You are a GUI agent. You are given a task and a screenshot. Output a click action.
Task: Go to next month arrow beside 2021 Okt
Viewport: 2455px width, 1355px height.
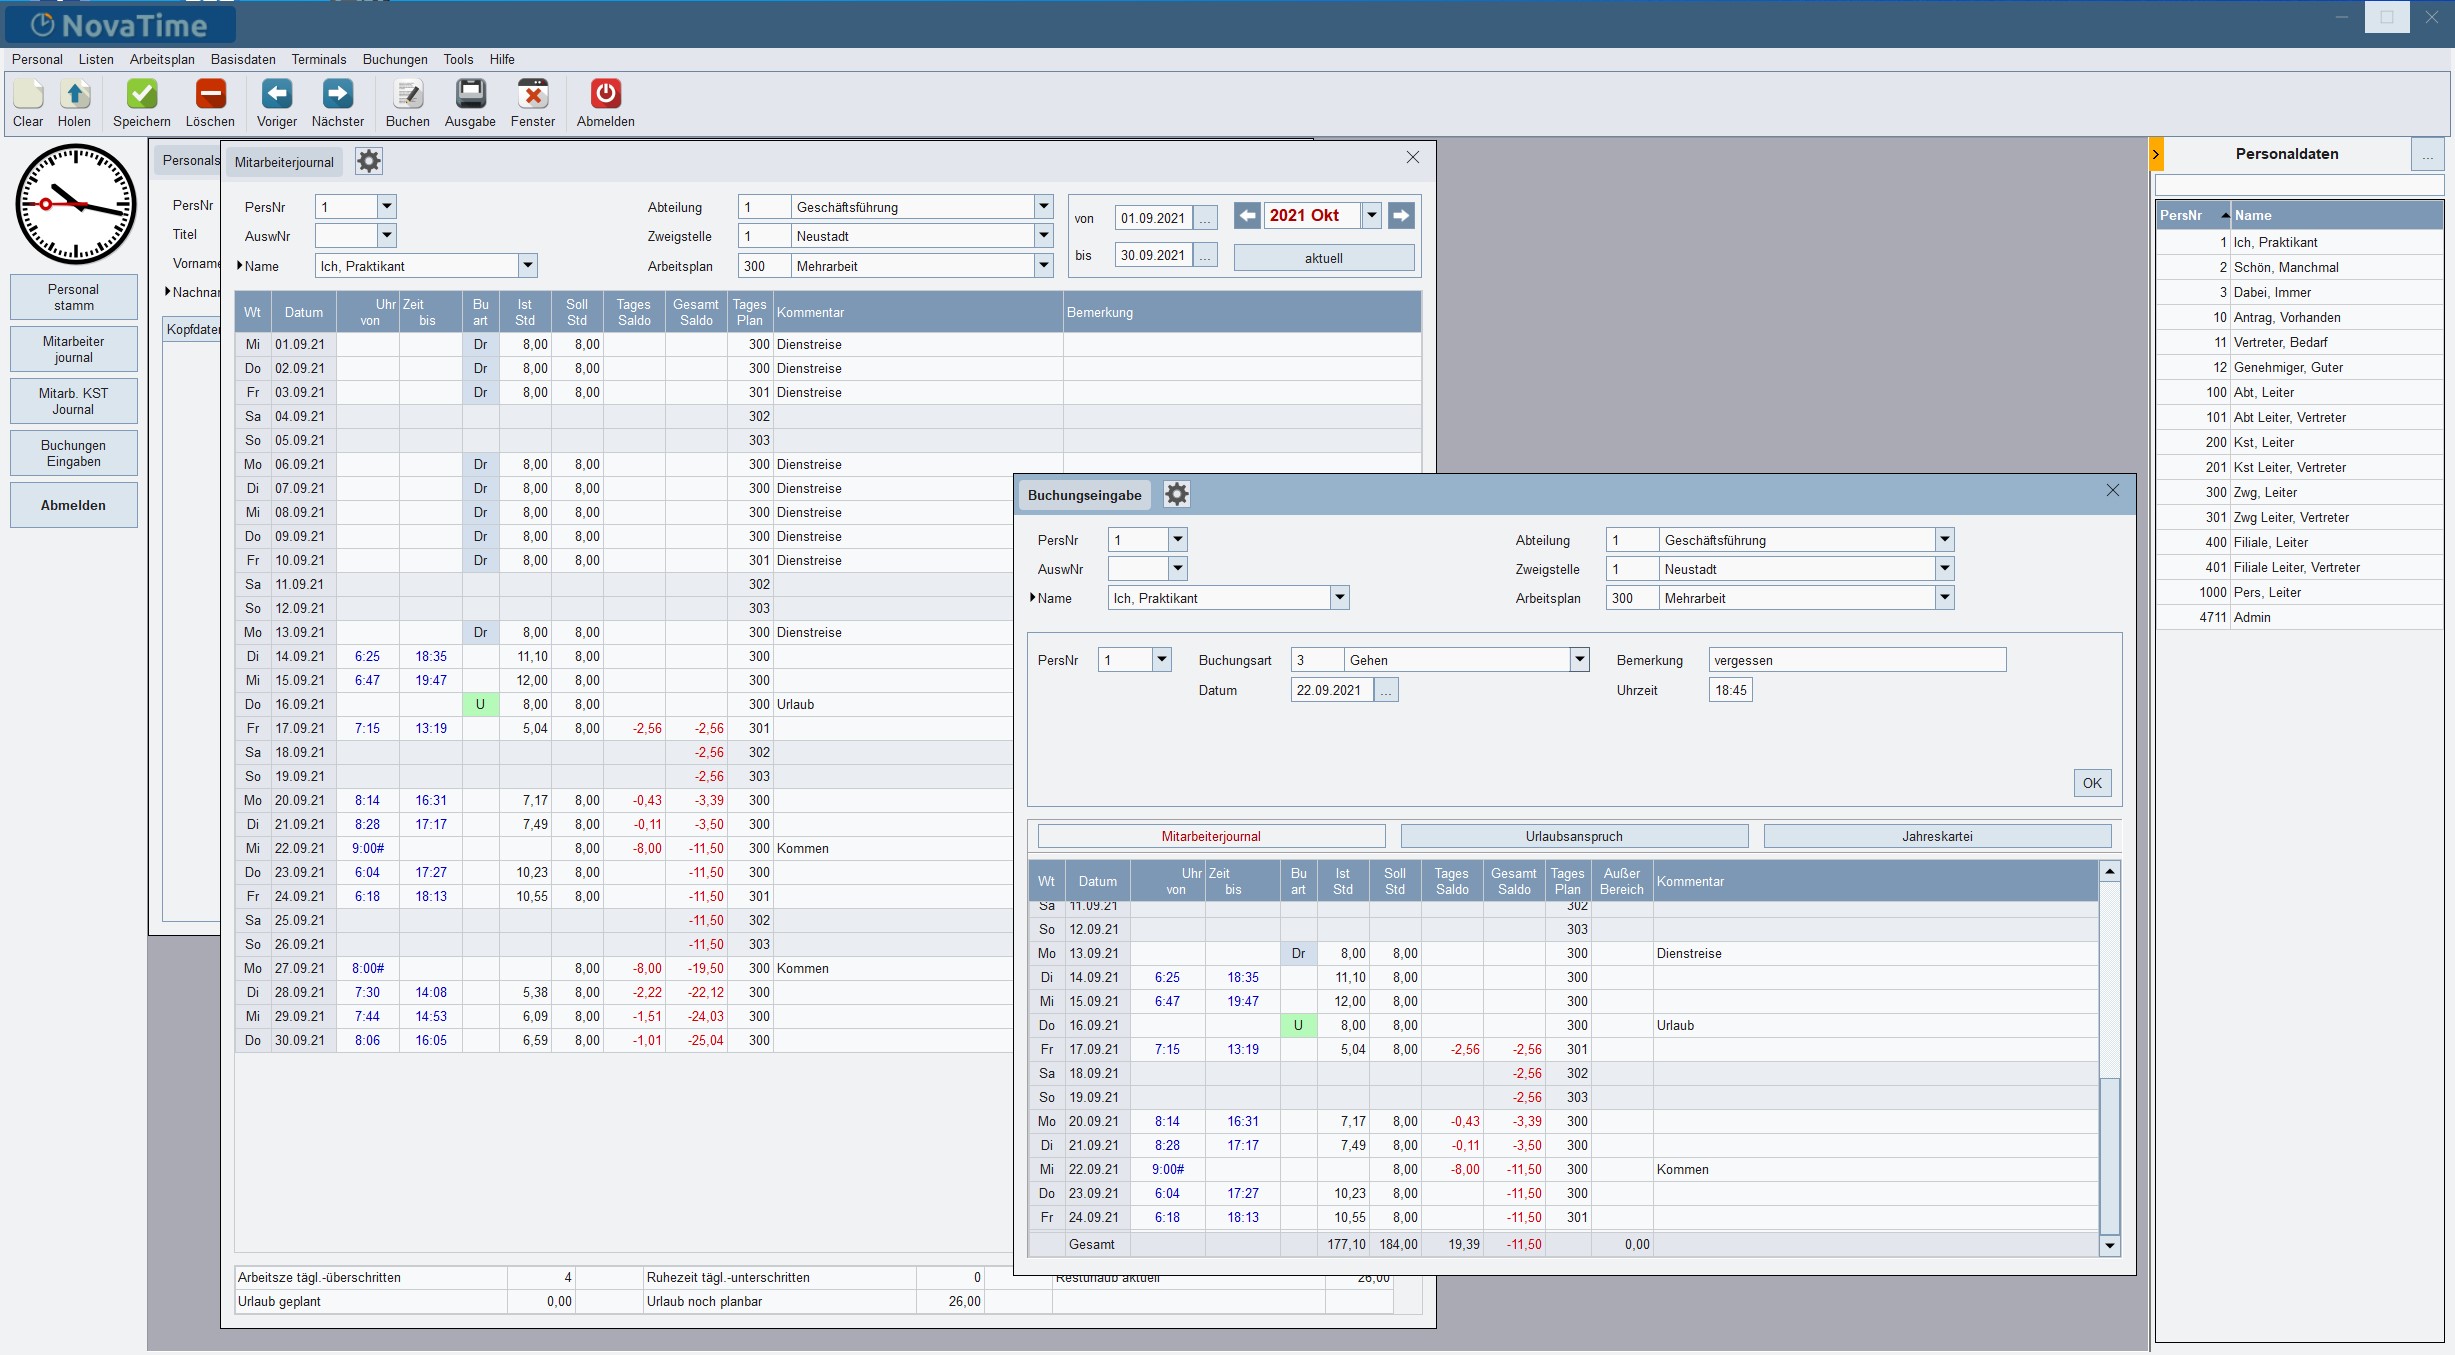[x=1401, y=215]
